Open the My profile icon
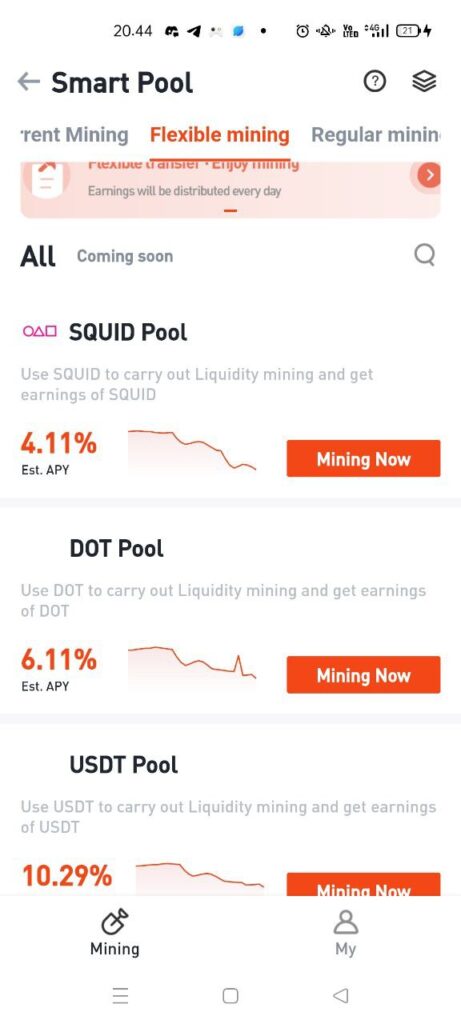This screenshot has width=461, height=1024. point(345,922)
